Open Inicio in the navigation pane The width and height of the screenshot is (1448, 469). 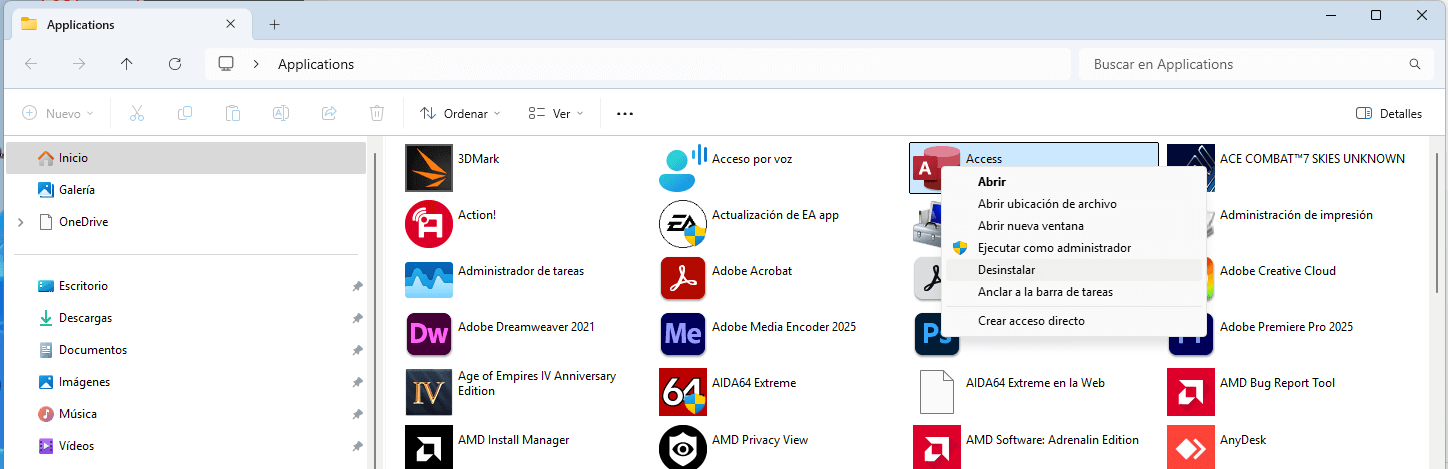tap(186, 158)
